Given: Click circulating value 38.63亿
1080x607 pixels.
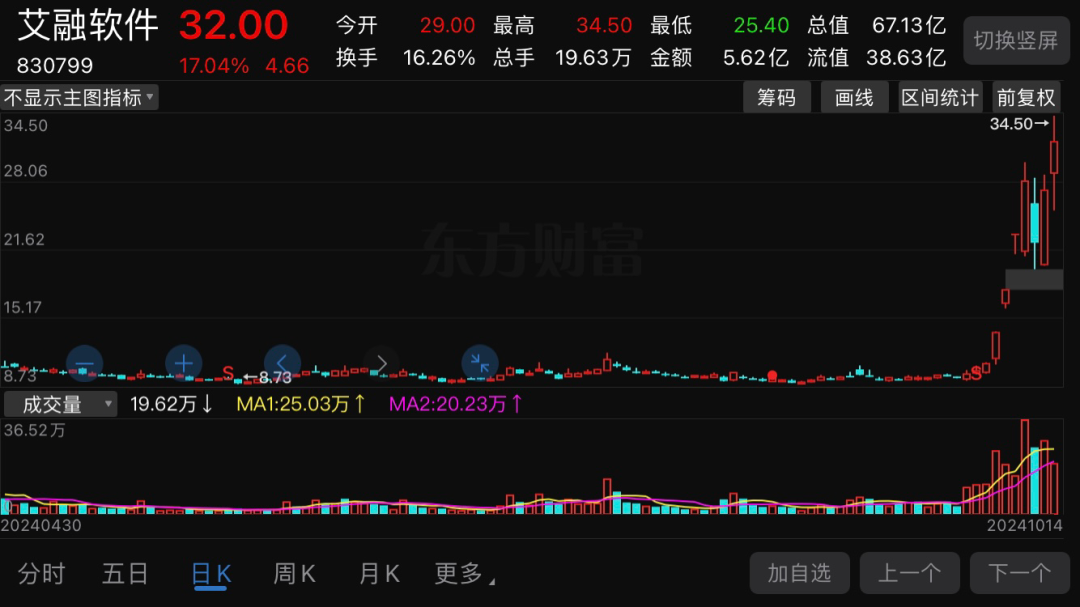Looking at the screenshot, I should [x=906, y=58].
